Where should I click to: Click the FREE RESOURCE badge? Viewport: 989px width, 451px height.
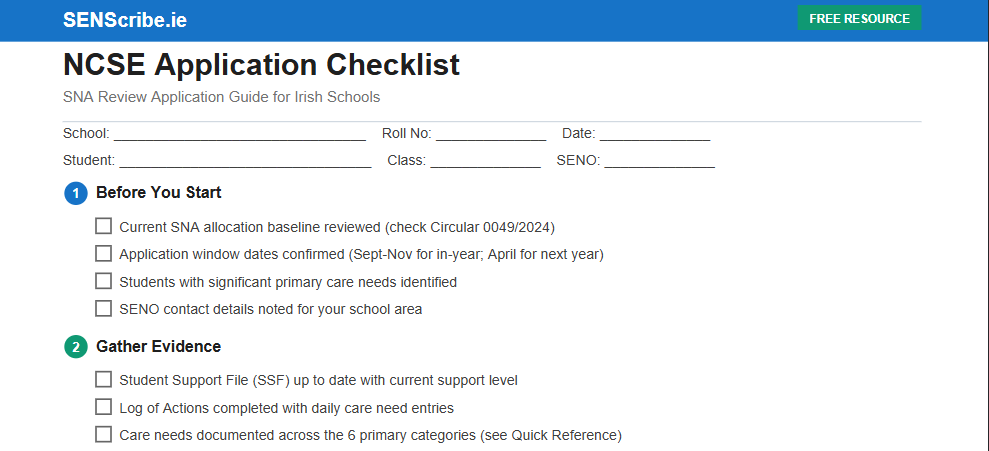(x=859, y=19)
